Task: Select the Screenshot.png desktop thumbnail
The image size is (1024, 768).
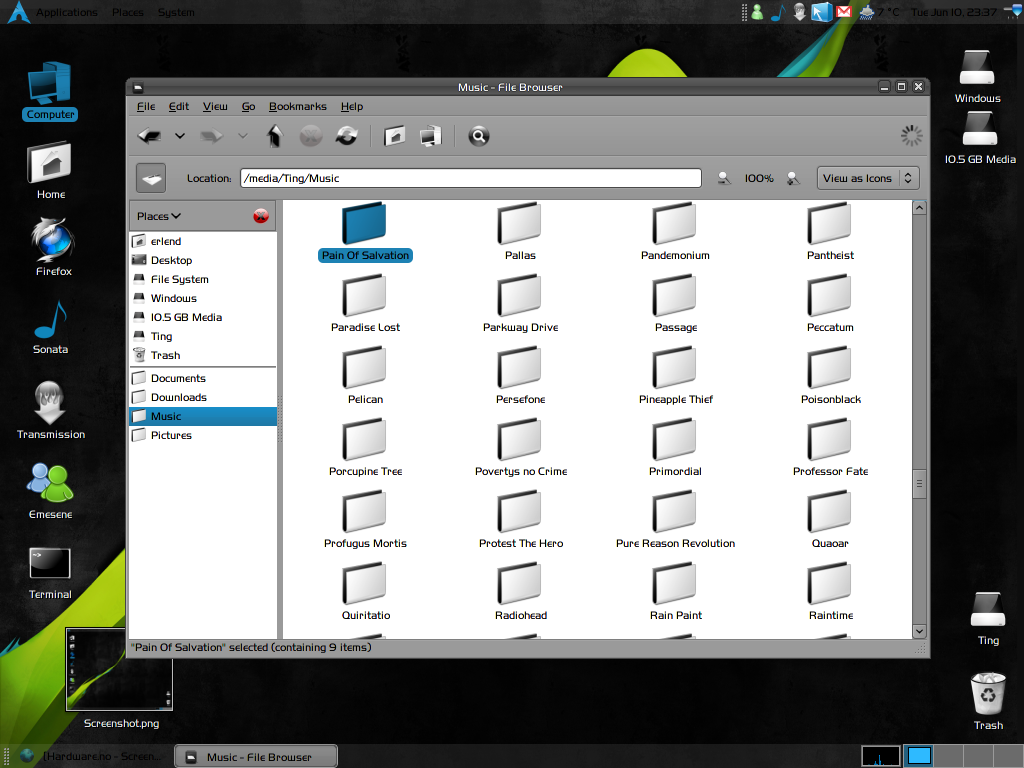Action: pos(120,679)
